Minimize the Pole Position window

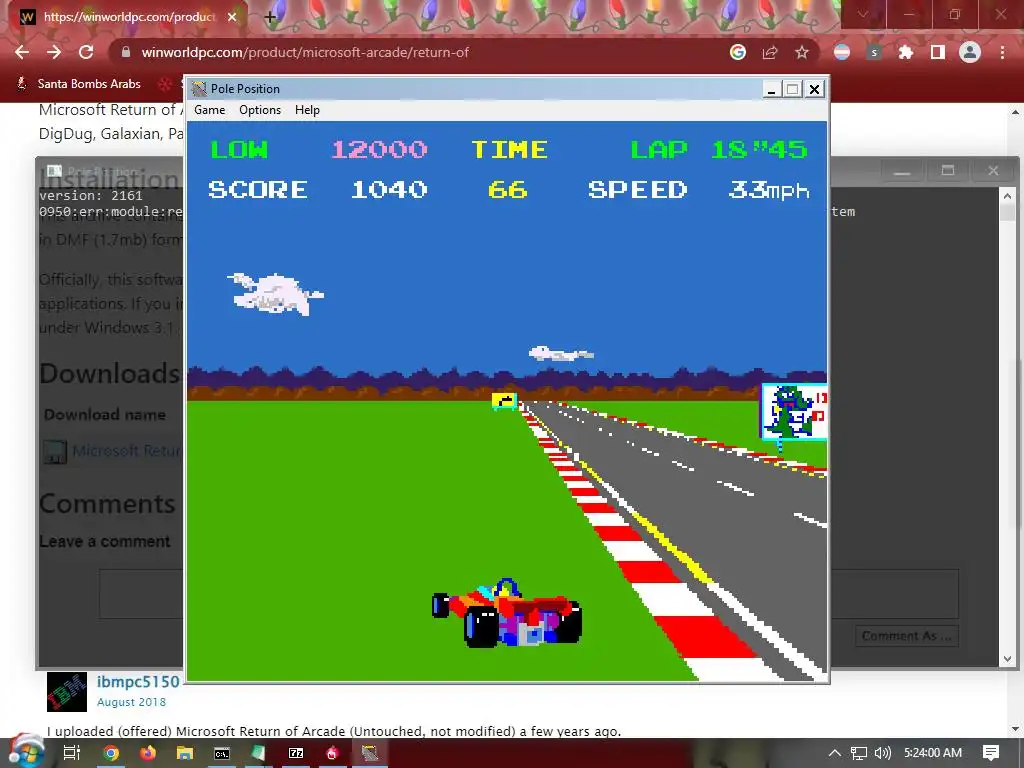point(772,89)
